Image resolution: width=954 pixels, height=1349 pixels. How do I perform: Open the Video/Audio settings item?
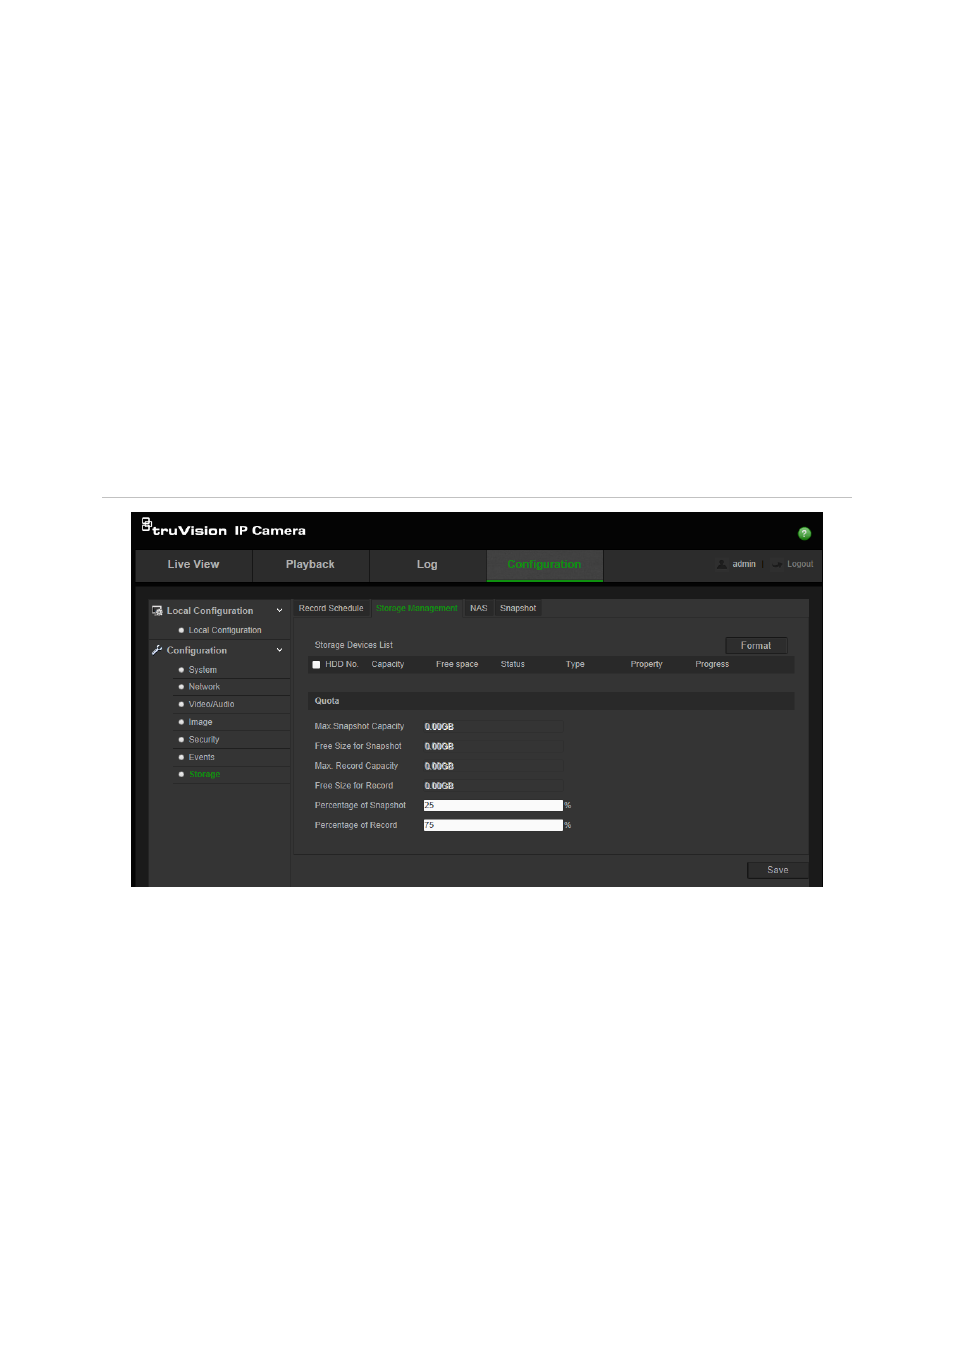211,705
